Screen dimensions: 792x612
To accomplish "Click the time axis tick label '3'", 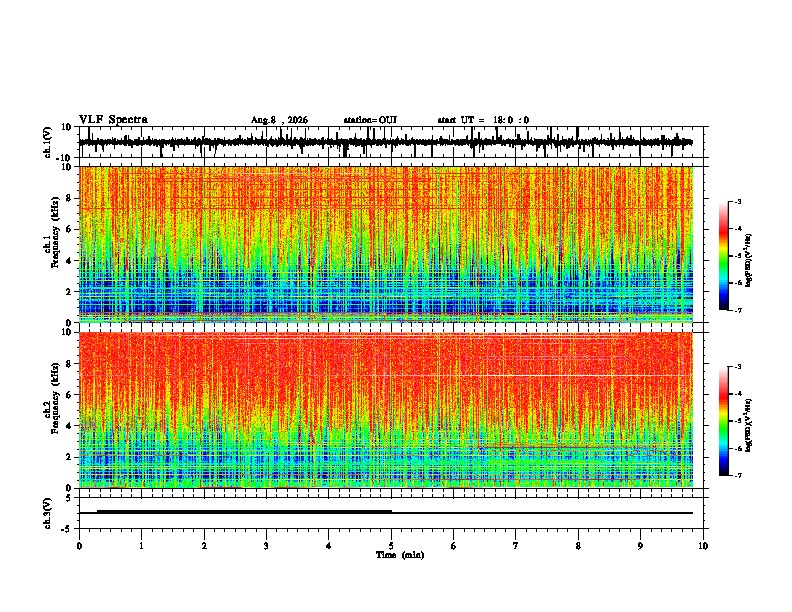I will coord(266,546).
